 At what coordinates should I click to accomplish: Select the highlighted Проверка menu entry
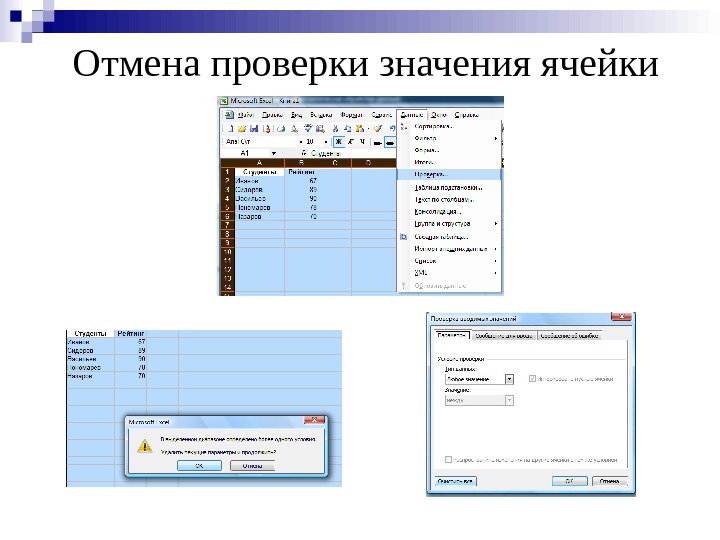point(449,174)
